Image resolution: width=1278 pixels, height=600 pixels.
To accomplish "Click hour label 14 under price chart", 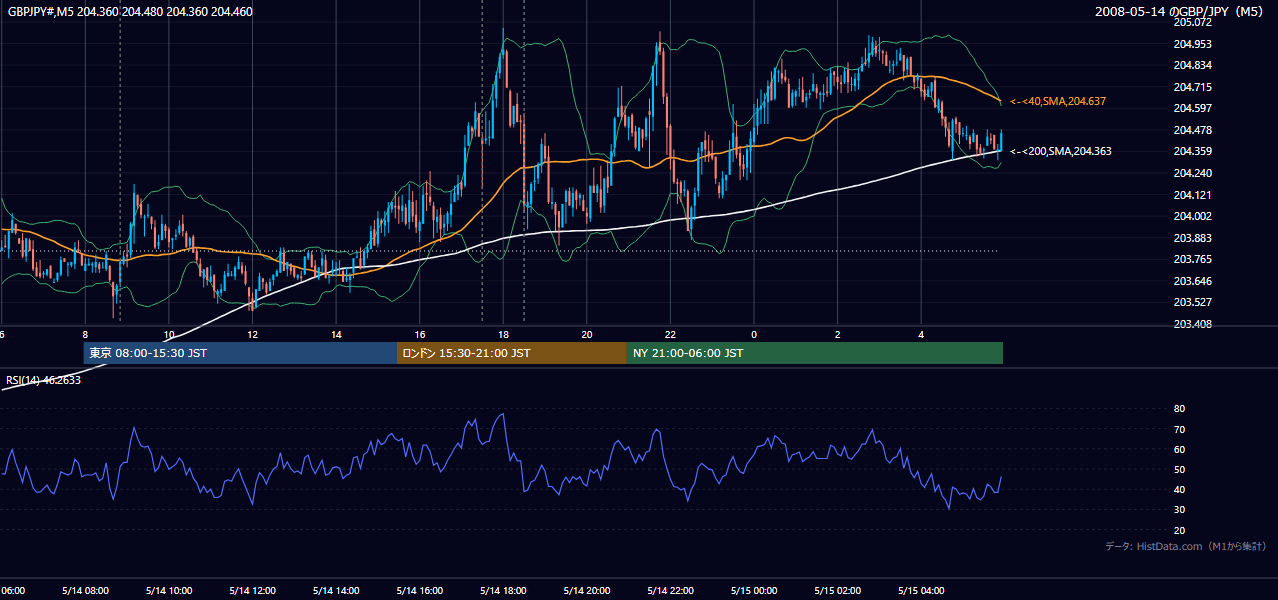I will [x=336, y=334].
